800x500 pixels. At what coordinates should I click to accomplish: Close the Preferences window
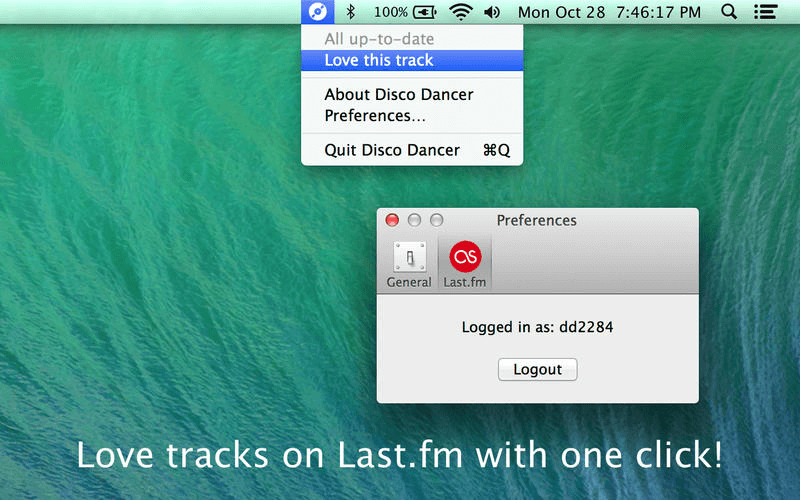(x=392, y=220)
